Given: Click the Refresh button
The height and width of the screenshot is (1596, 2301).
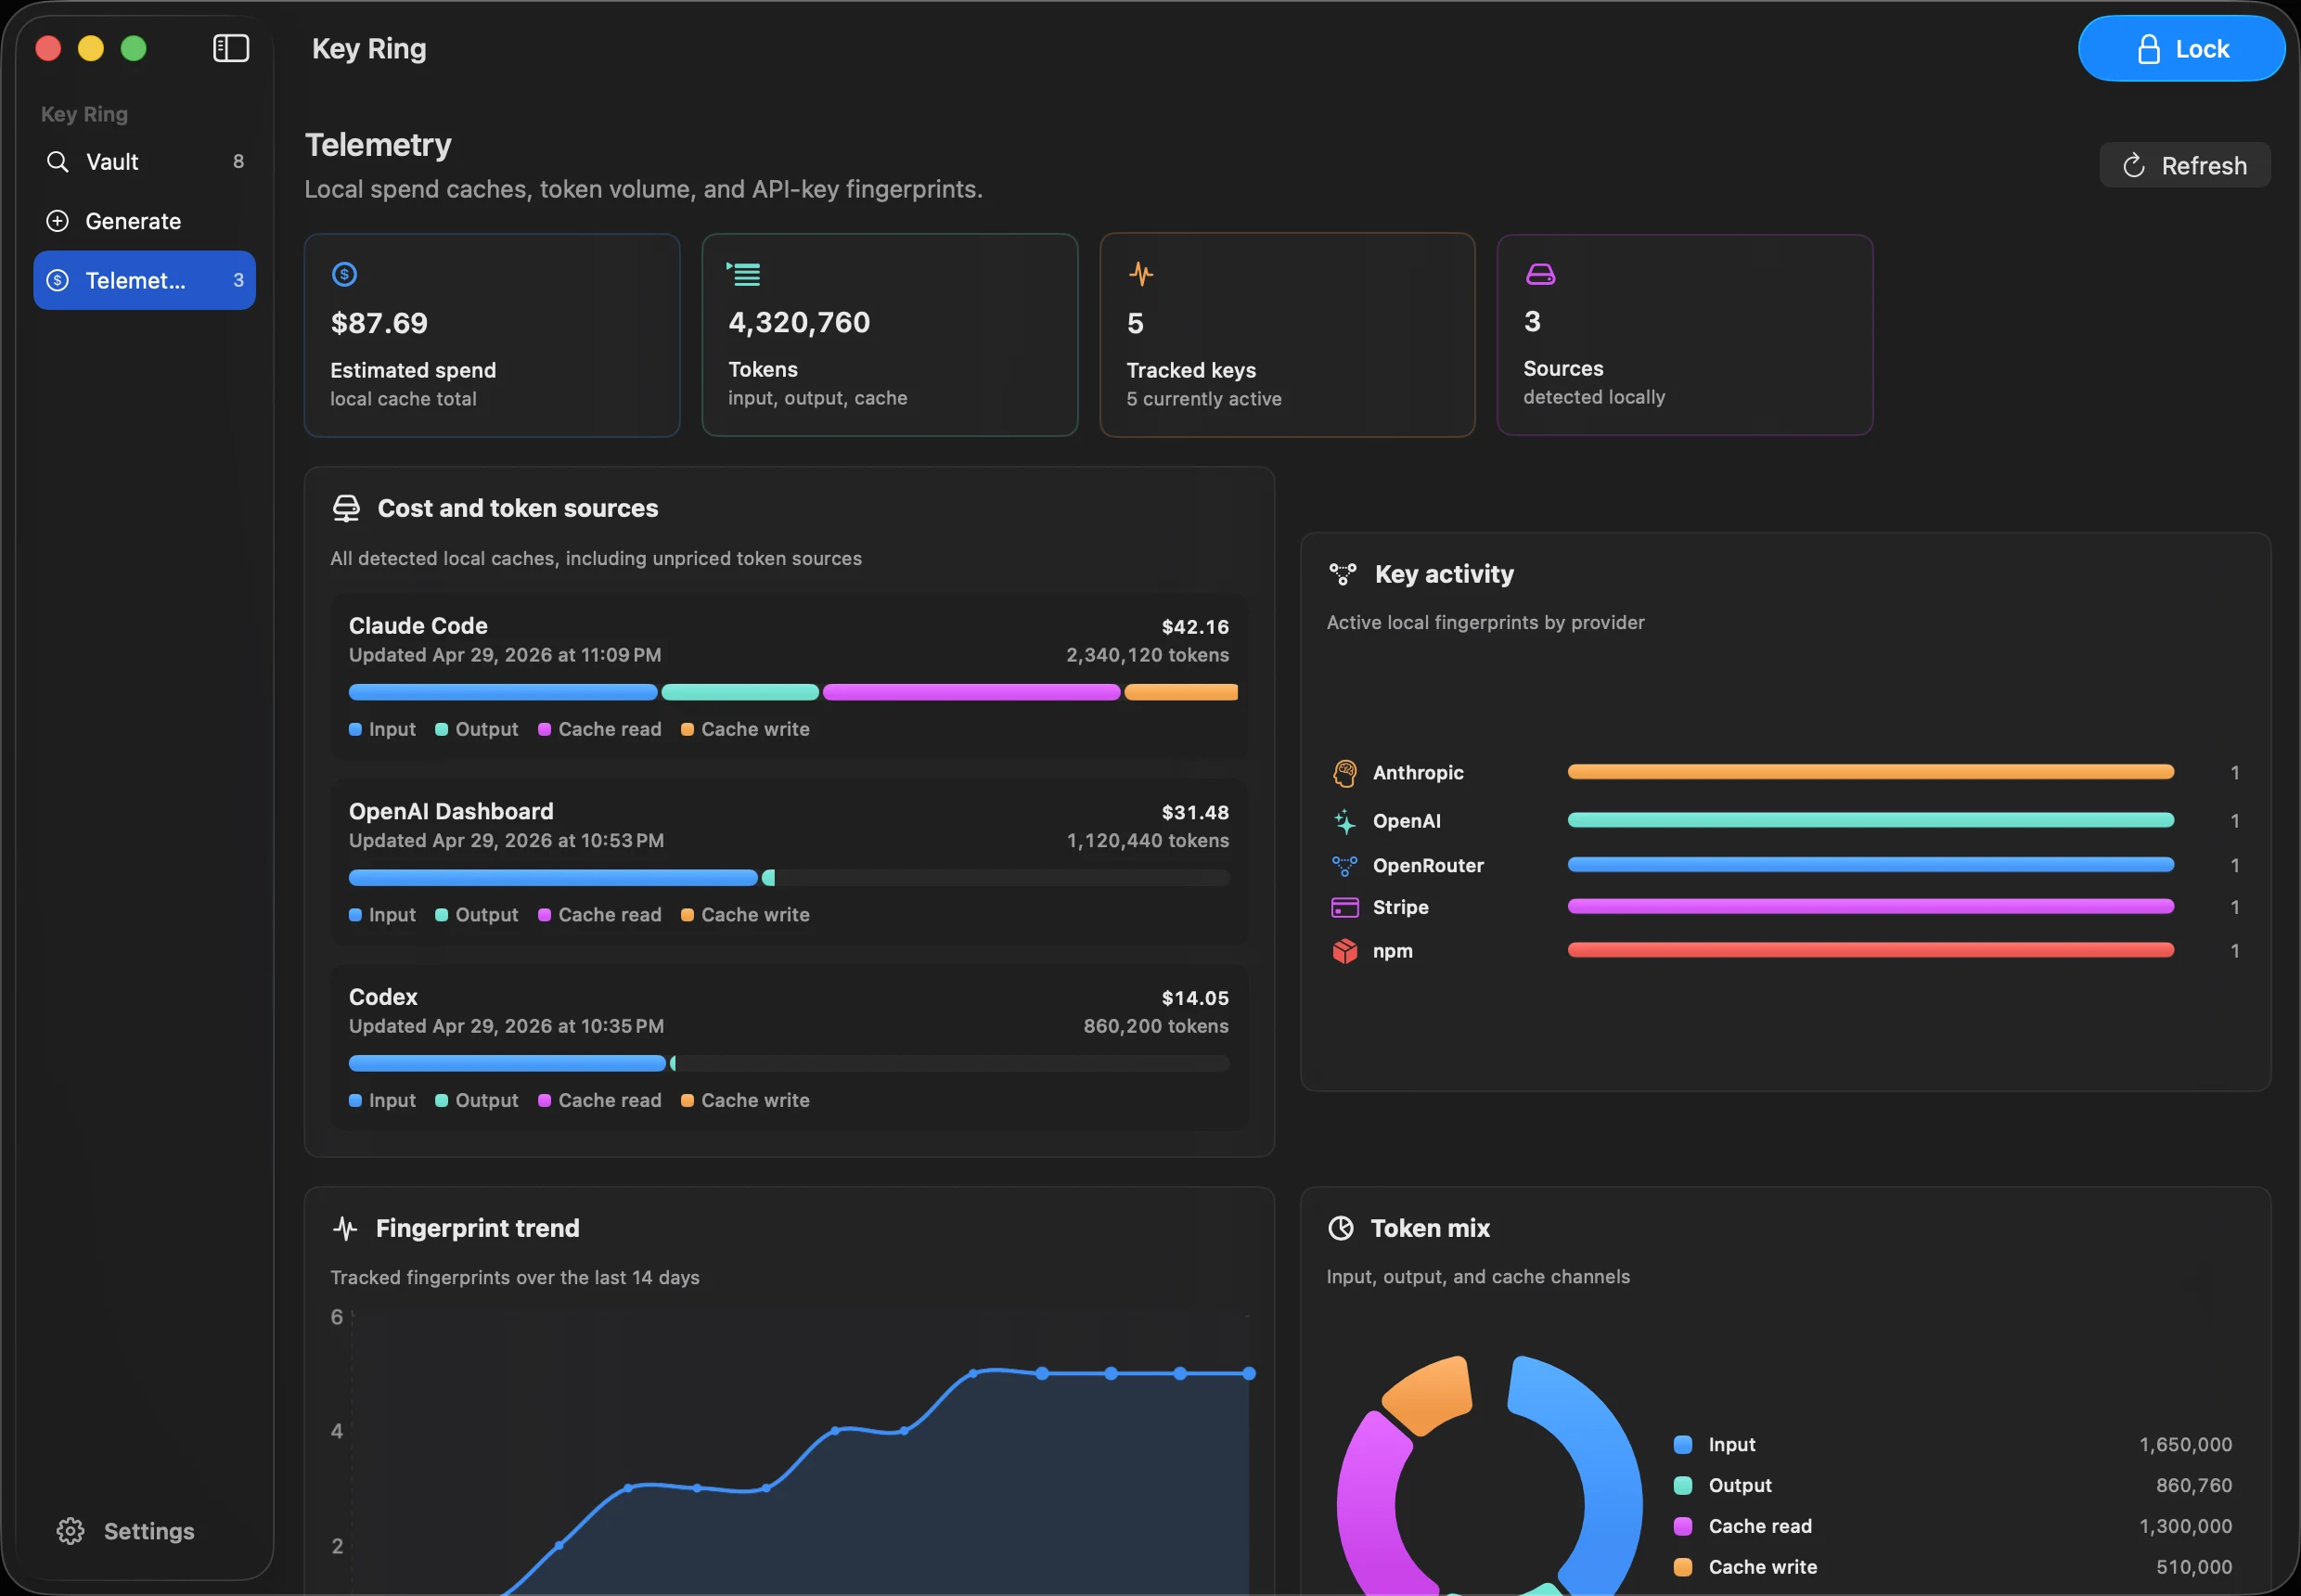Looking at the screenshot, I should pyautogui.click(x=2184, y=165).
